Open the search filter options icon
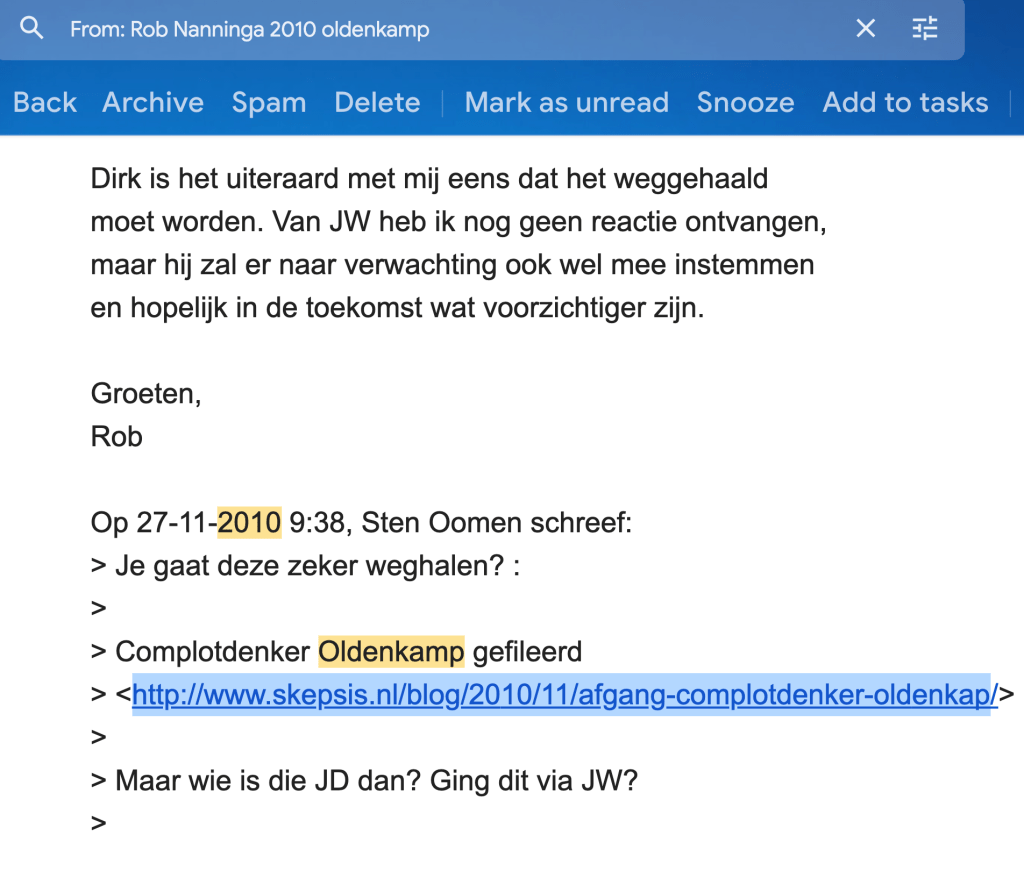This screenshot has width=1024, height=871. pos(925,29)
